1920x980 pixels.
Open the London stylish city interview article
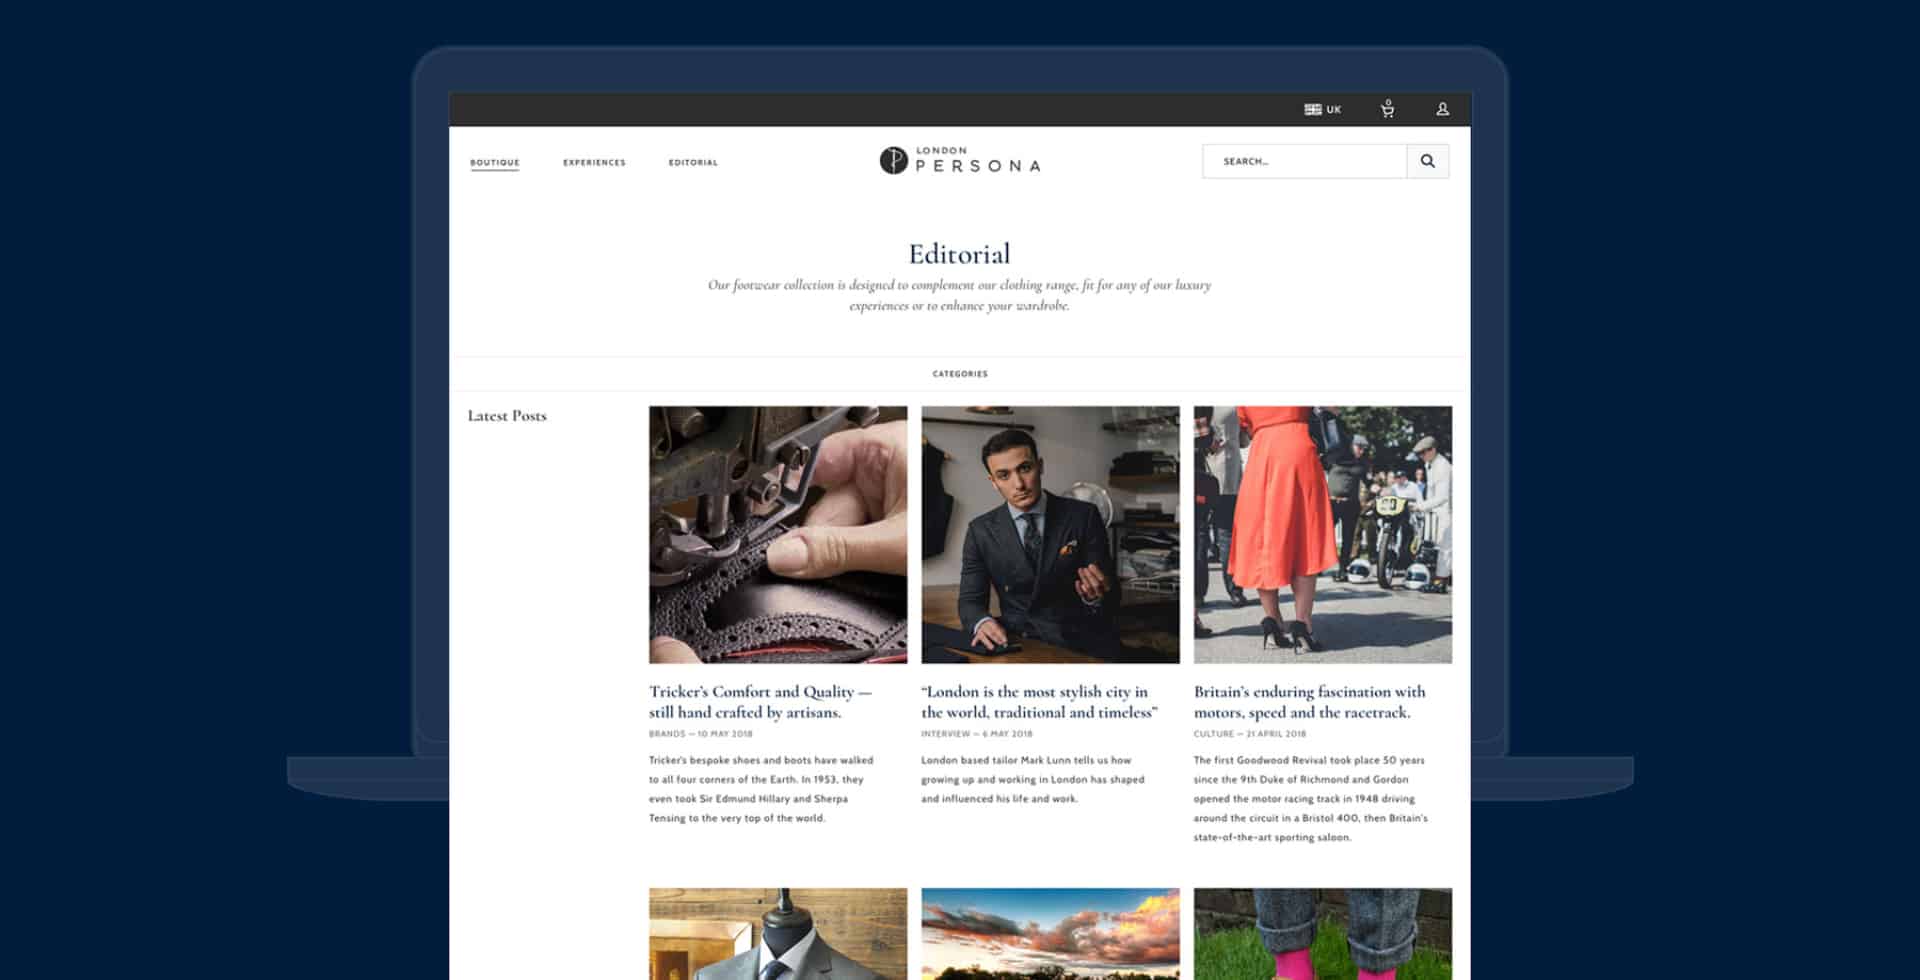coord(1037,702)
